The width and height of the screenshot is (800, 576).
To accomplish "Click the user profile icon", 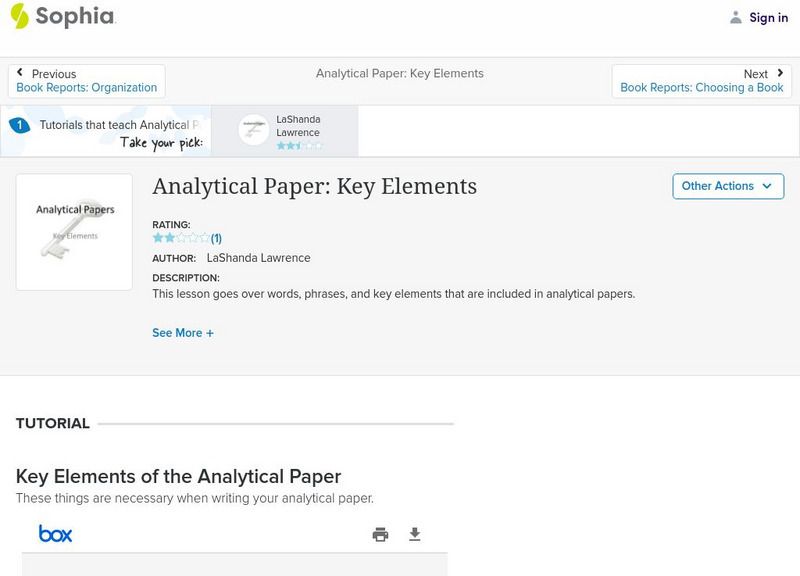I will (x=736, y=17).
